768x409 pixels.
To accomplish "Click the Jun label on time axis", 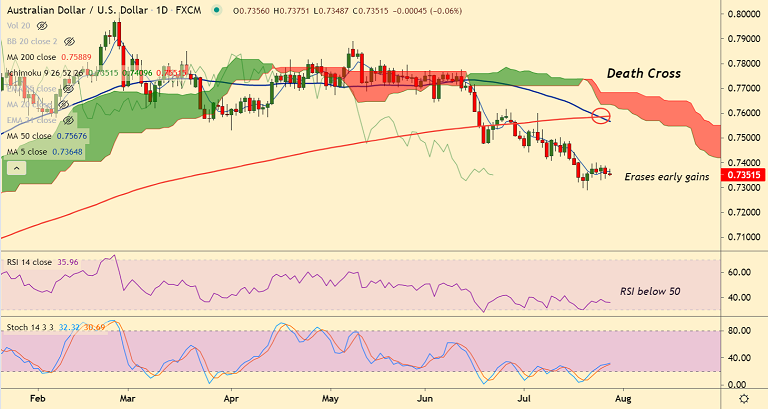I will click(x=425, y=398).
